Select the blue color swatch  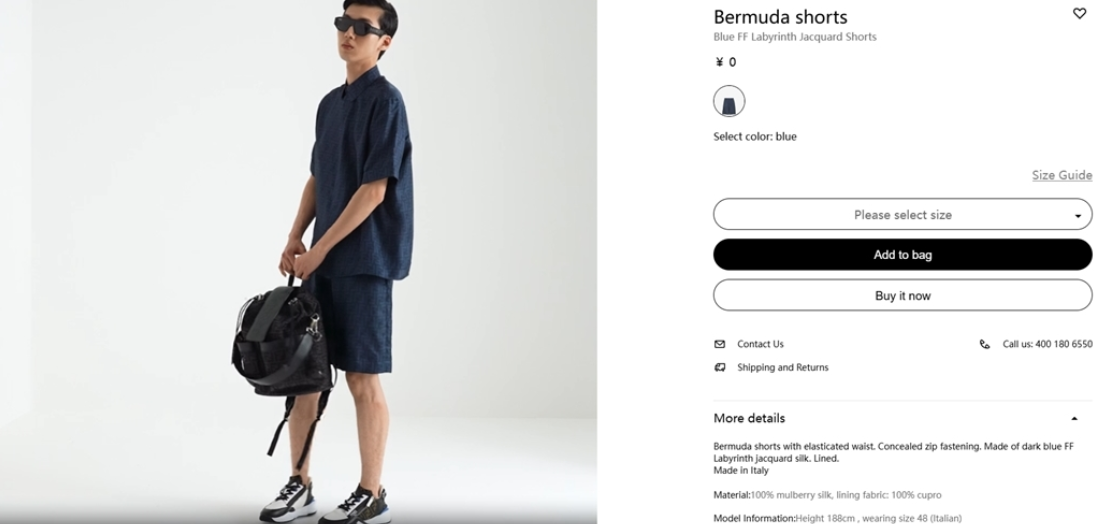coord(729,101)
